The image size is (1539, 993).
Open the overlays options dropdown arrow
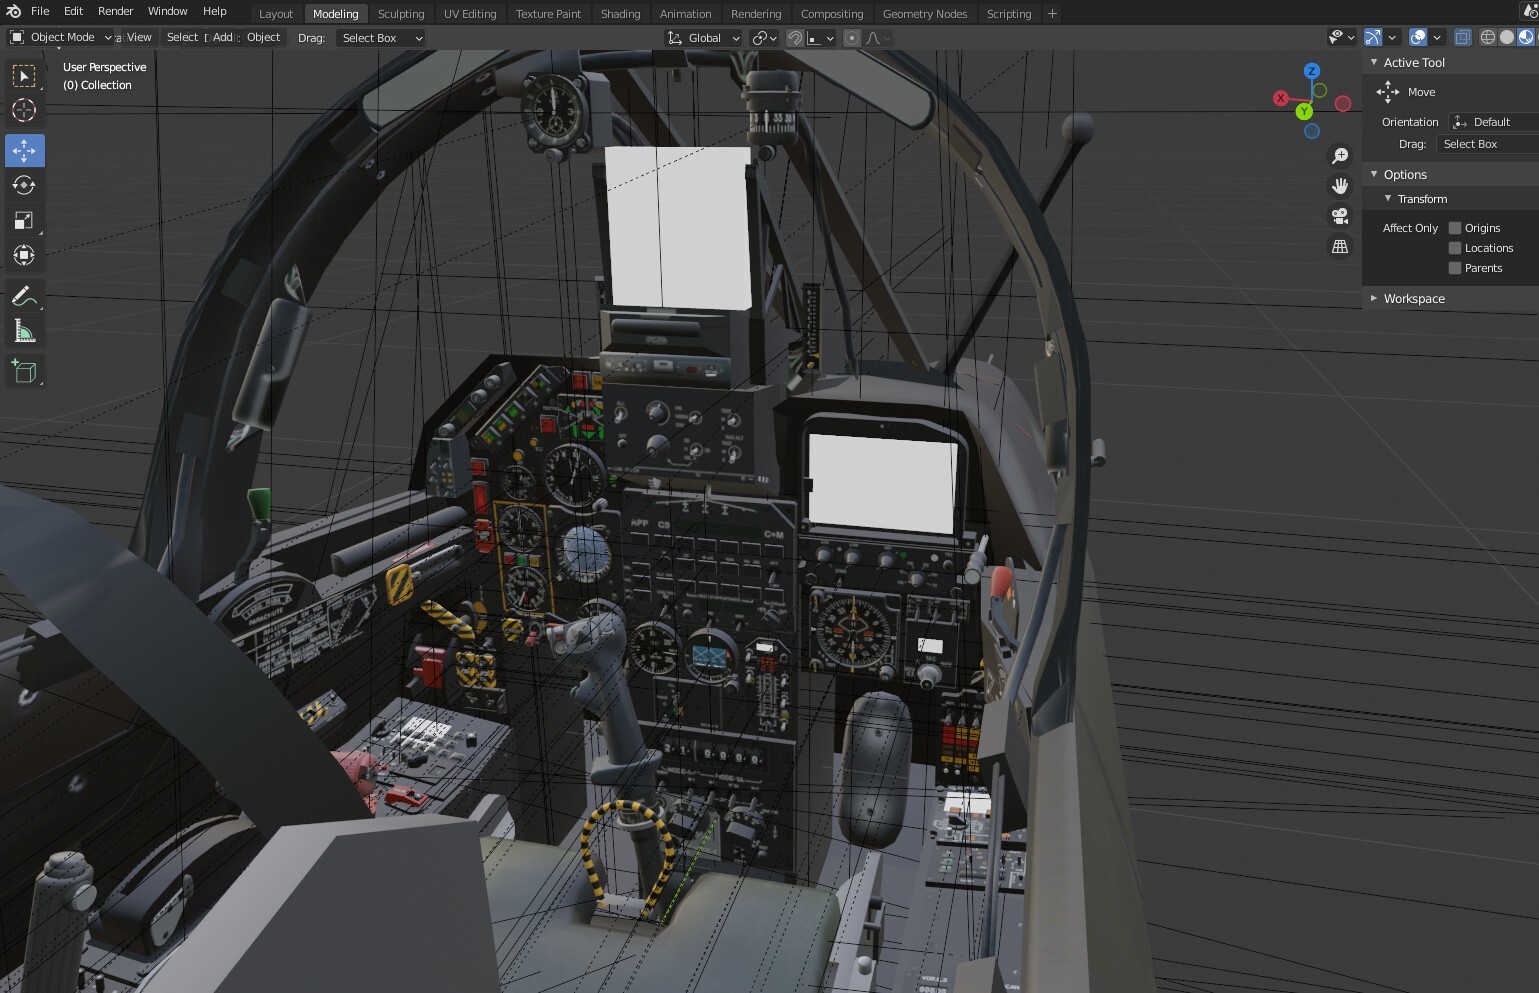(1437, 37)
